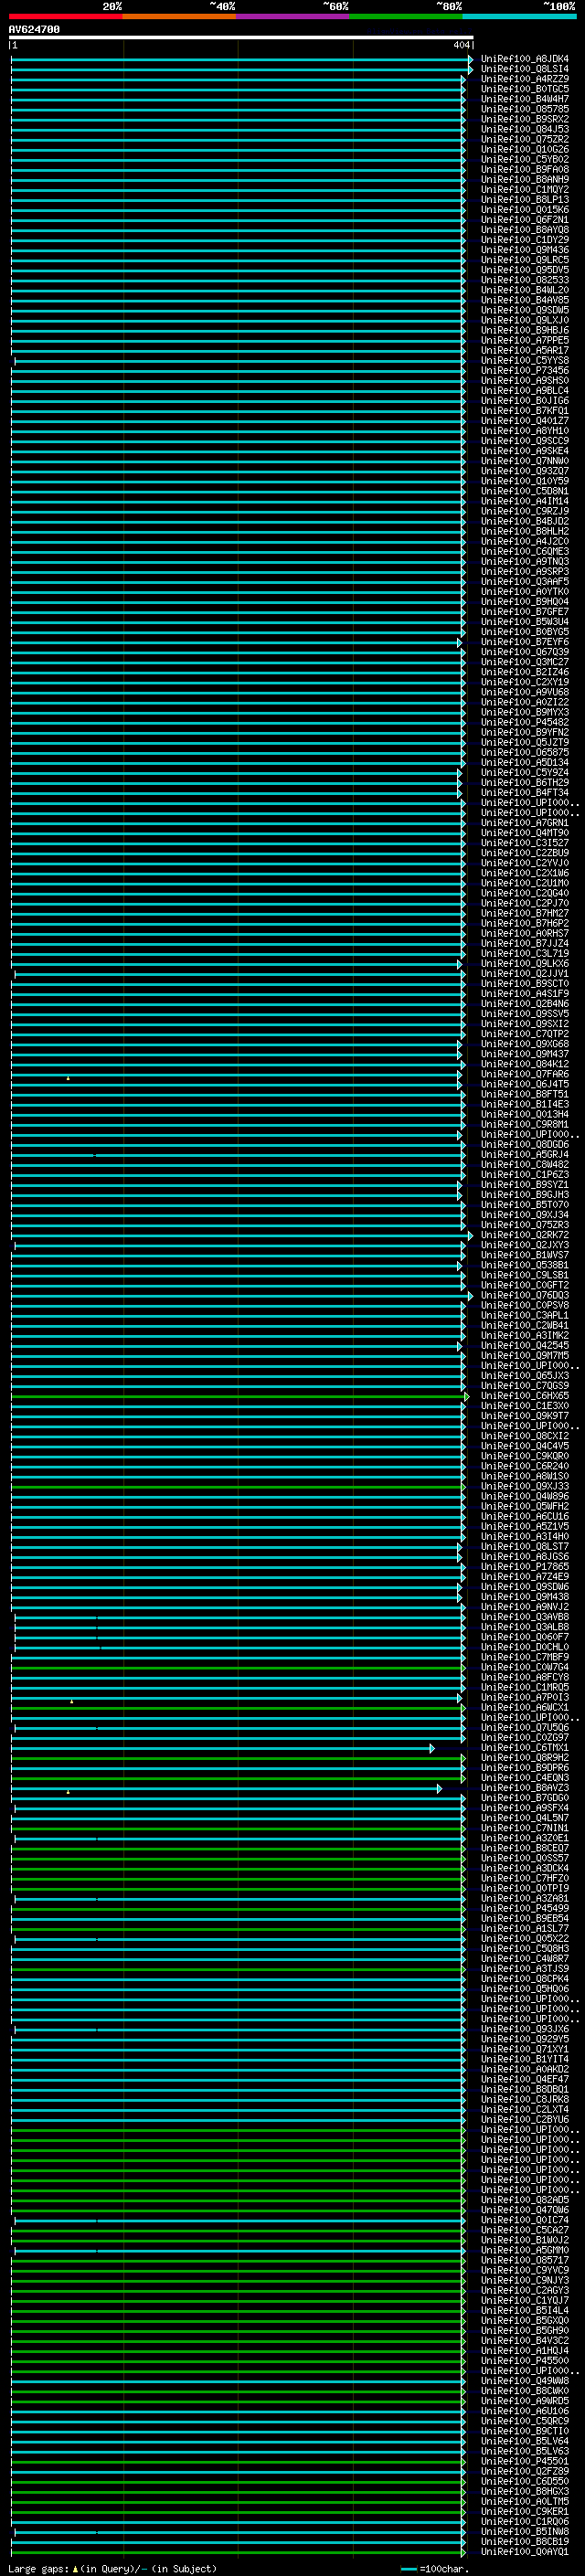585x2576 pixels.
Task: Click the UniRef100_Q0AYQ1 label
Action: click(x=525, y=2552)
